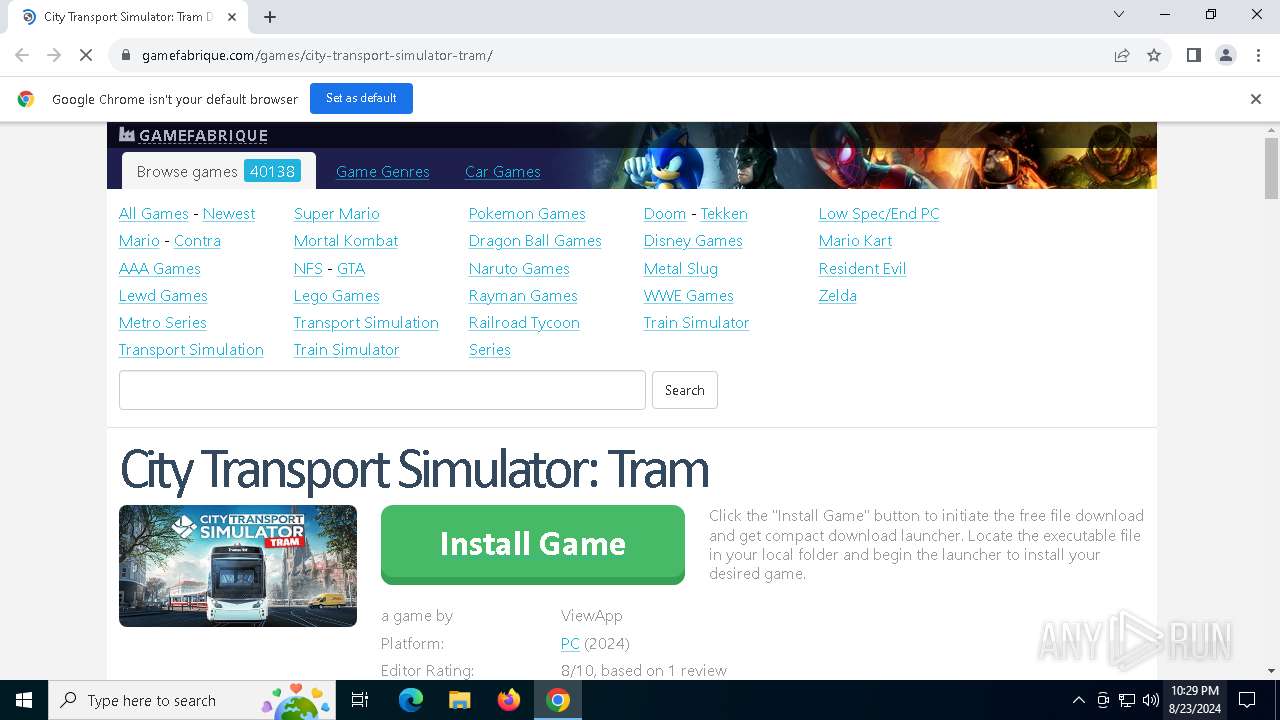Open the volume control tray icon
This screenshot has width=1280, height=720.
tap(1151, 700)
